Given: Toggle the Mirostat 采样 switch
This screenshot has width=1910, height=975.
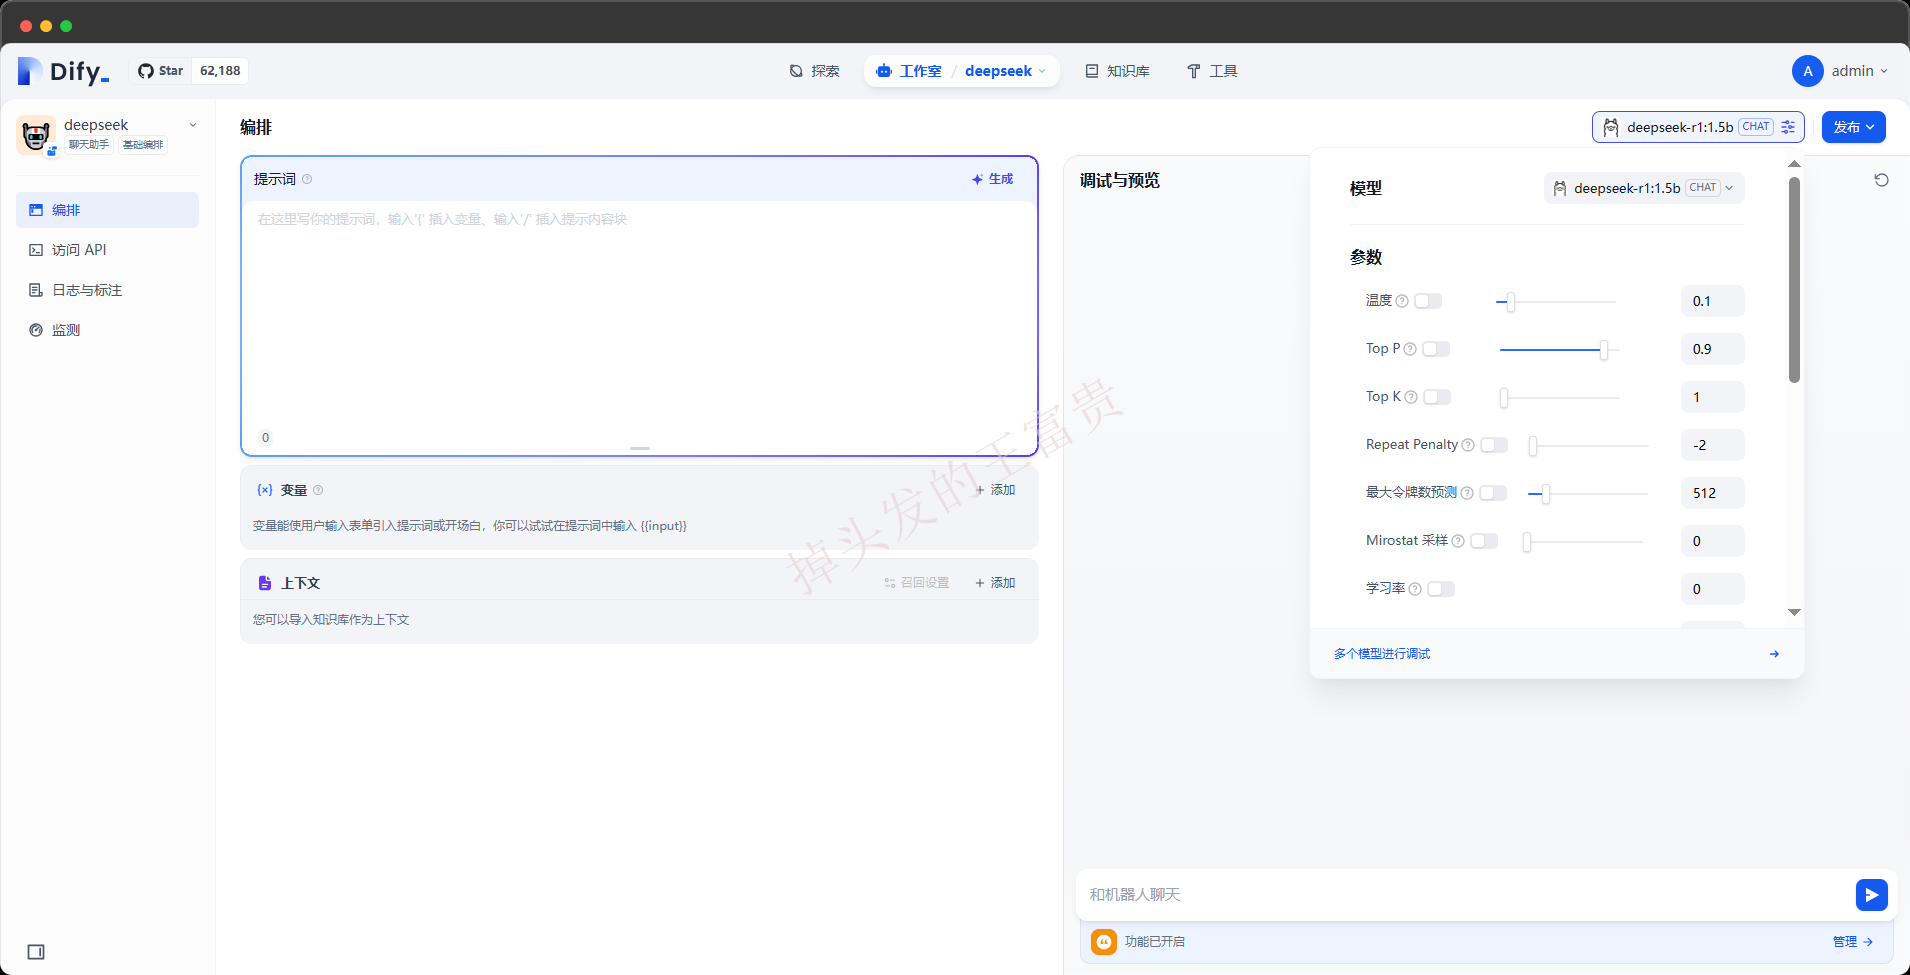Looking at the screenshot, I should point(1484,541).
